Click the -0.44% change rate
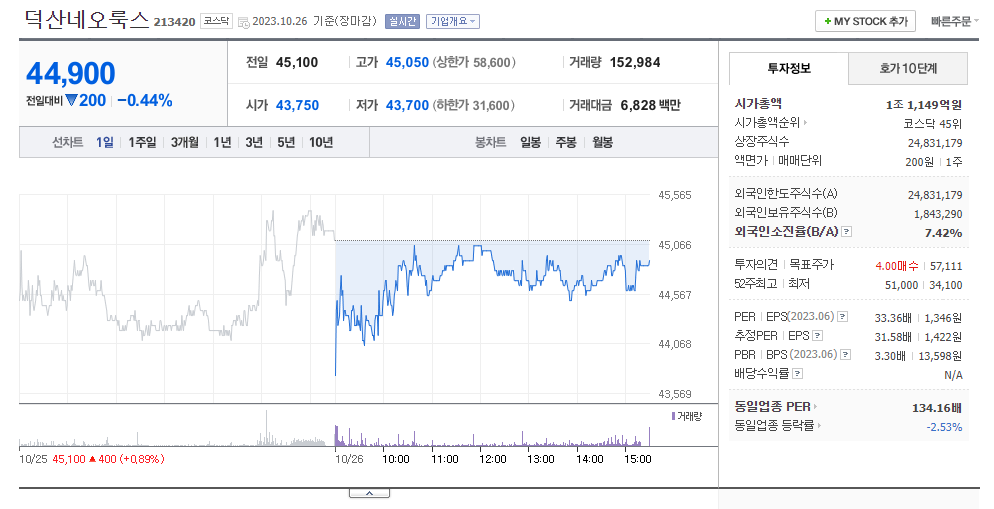 click(x=145, y=100)
